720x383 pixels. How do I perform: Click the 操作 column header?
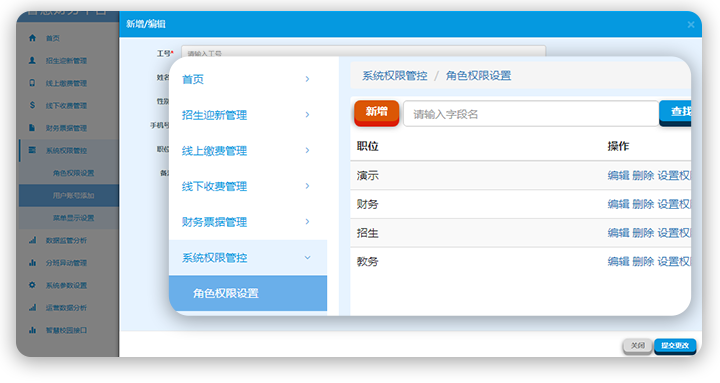[618, 146]
